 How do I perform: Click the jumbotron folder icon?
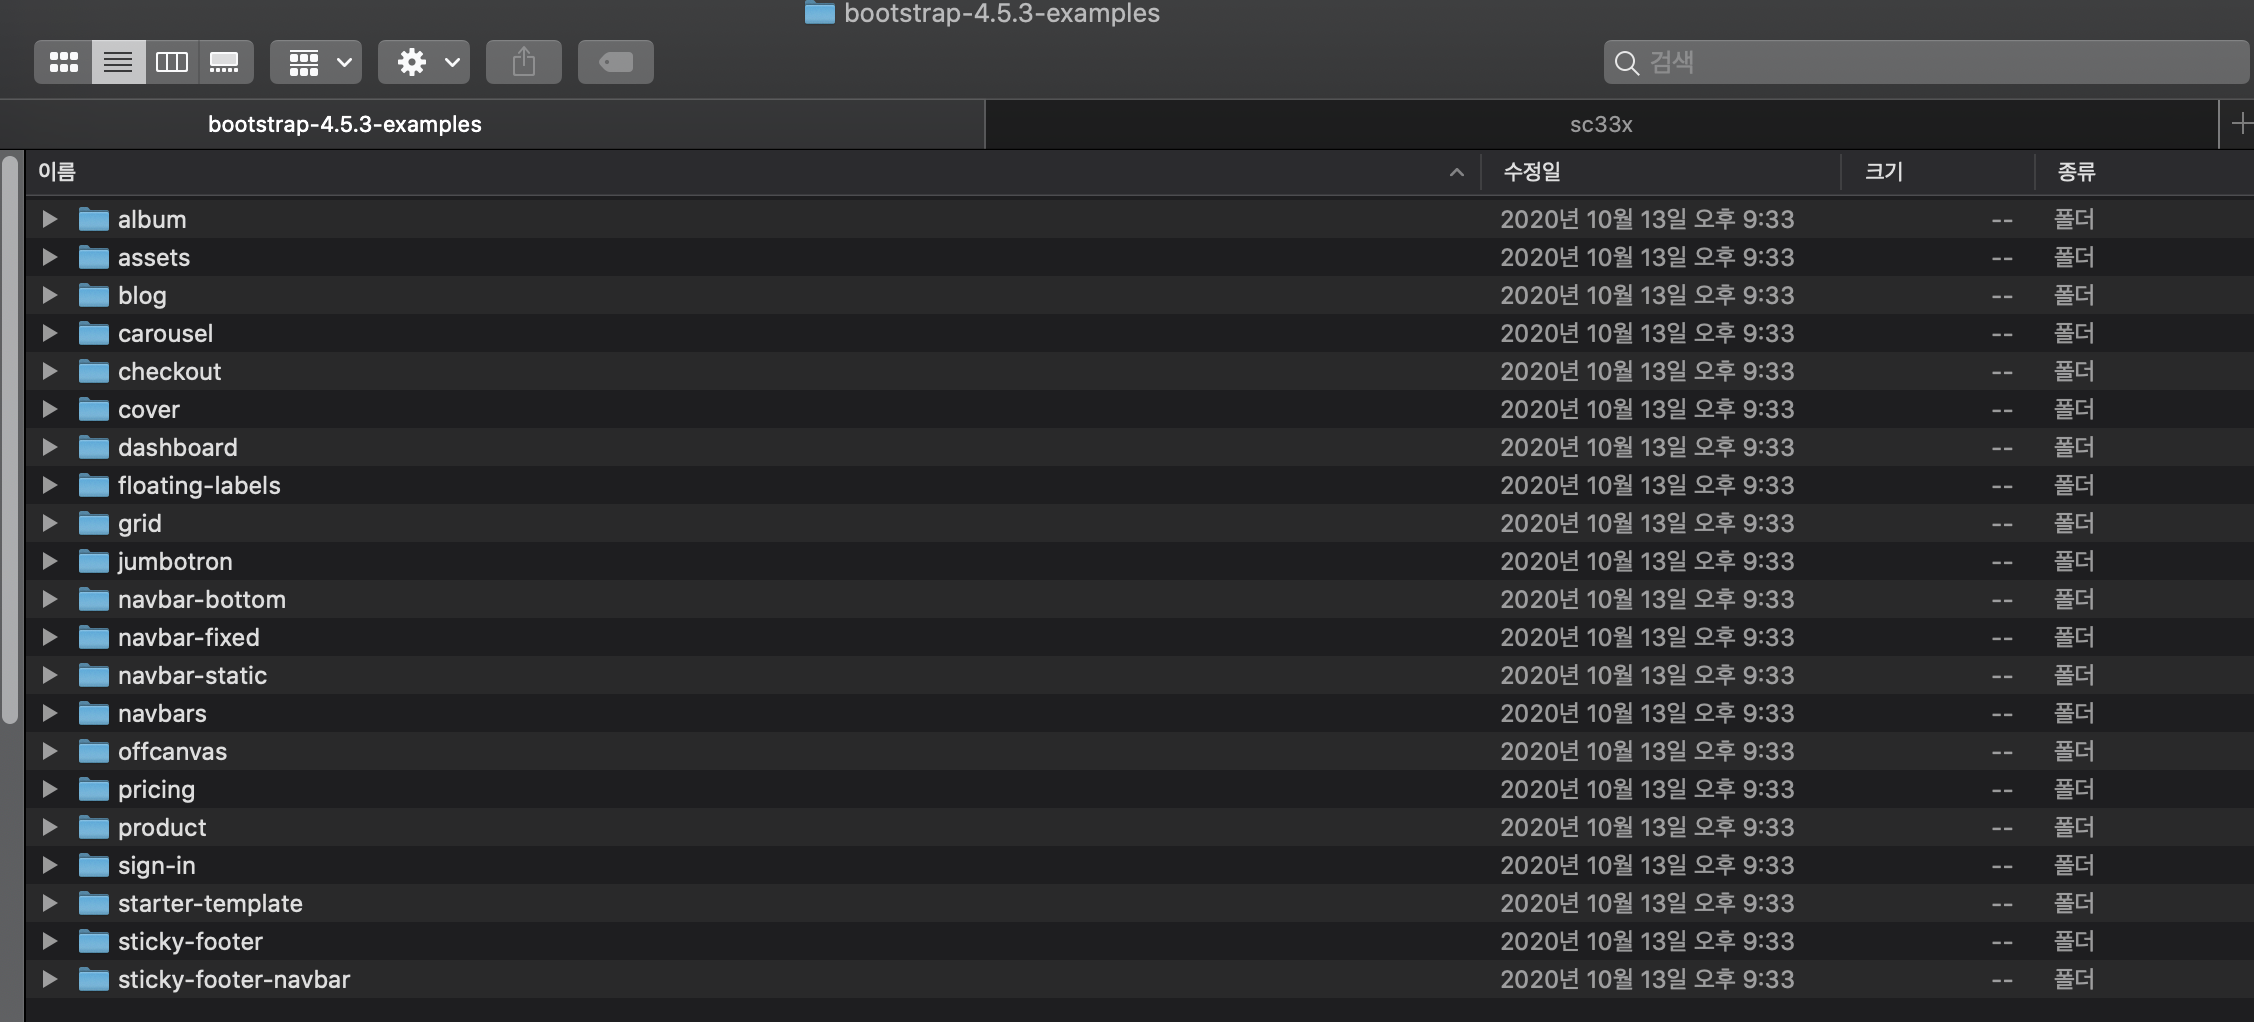click(94, 561)
